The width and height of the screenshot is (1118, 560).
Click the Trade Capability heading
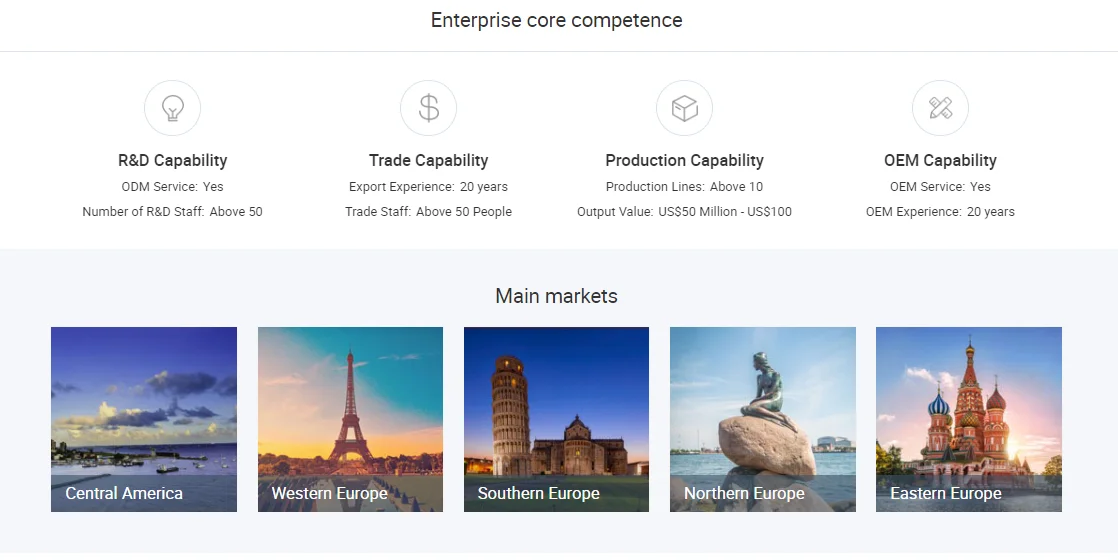click(428, 160)
